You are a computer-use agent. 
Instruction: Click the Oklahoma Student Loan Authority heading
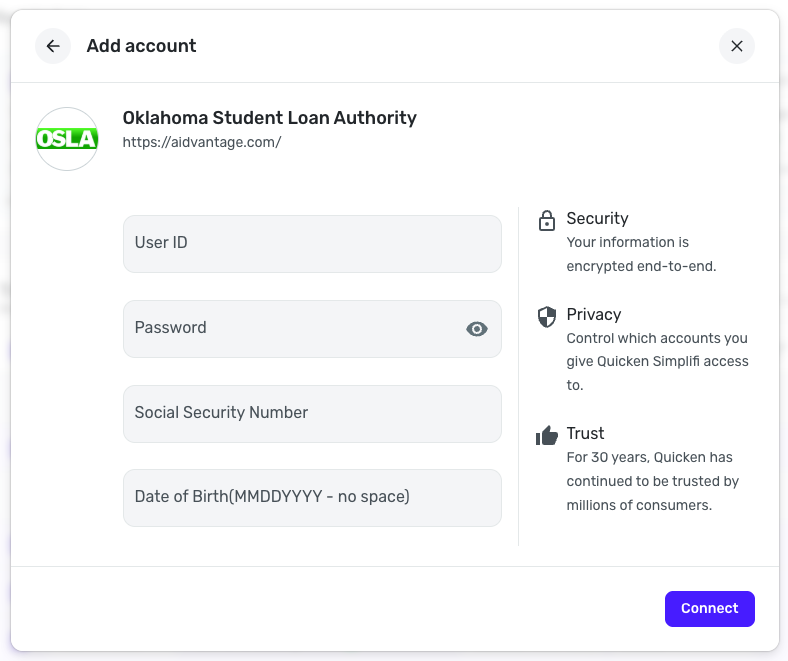tap(269, 118)
